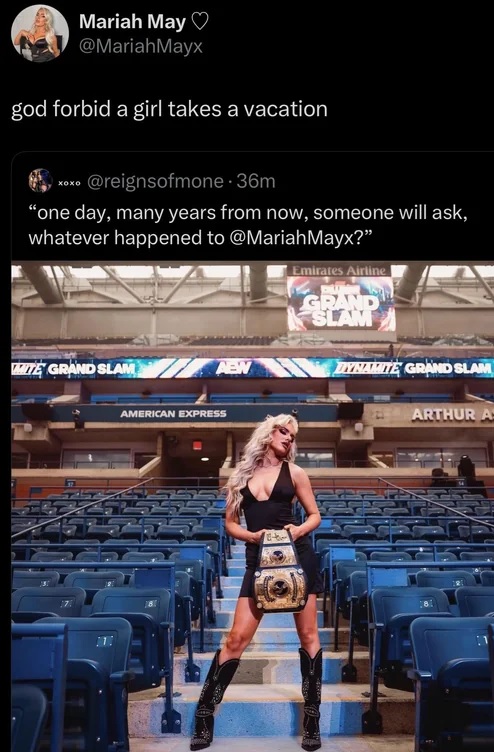Click the 'xoxo' quoted display name
This screenshot has height=752, width=494.
[69, 183]
